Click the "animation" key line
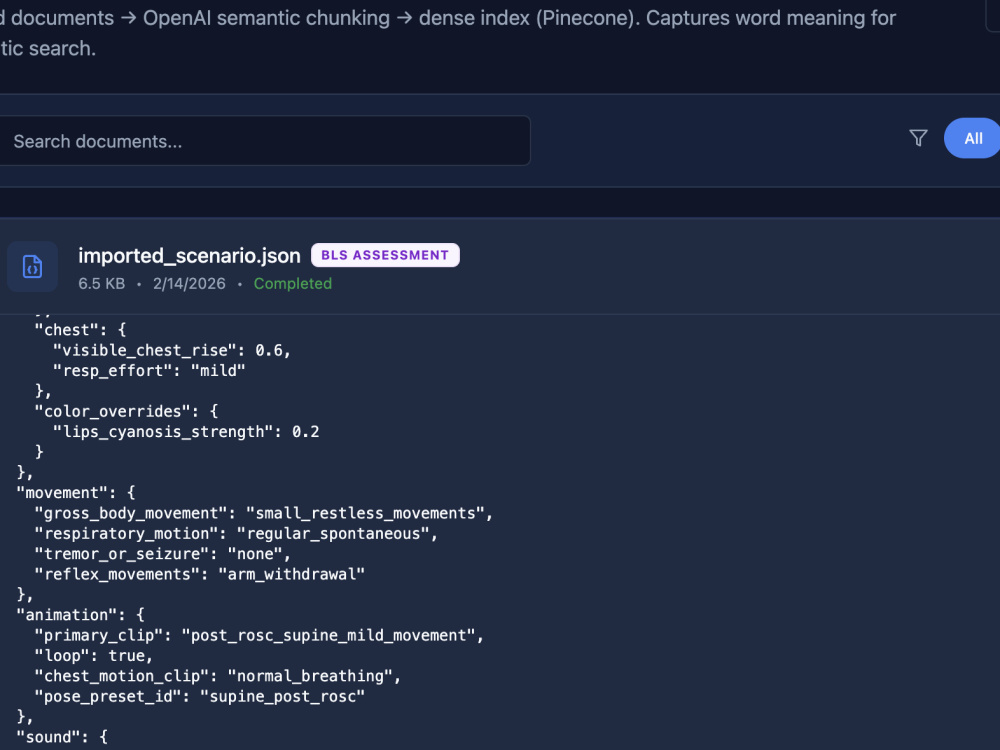The image size is (1000, 750). pos(80,615)
